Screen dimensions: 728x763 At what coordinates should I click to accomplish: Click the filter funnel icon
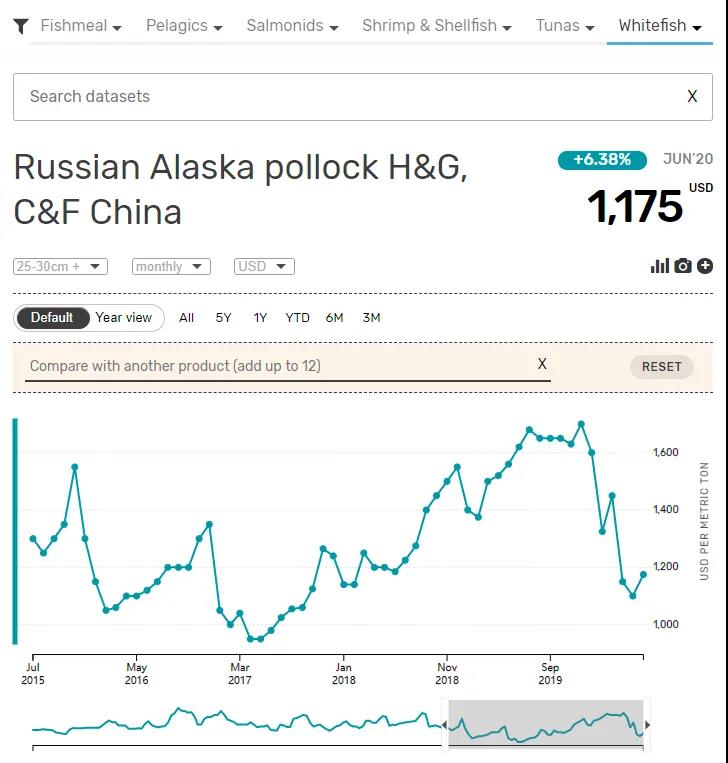tap(21, 26)
